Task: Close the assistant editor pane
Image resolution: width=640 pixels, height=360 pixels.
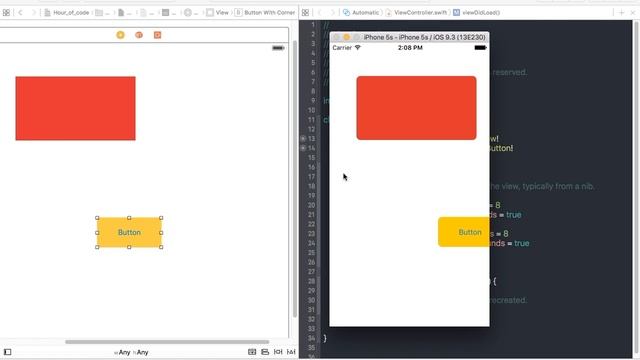Action: point(633,13)
